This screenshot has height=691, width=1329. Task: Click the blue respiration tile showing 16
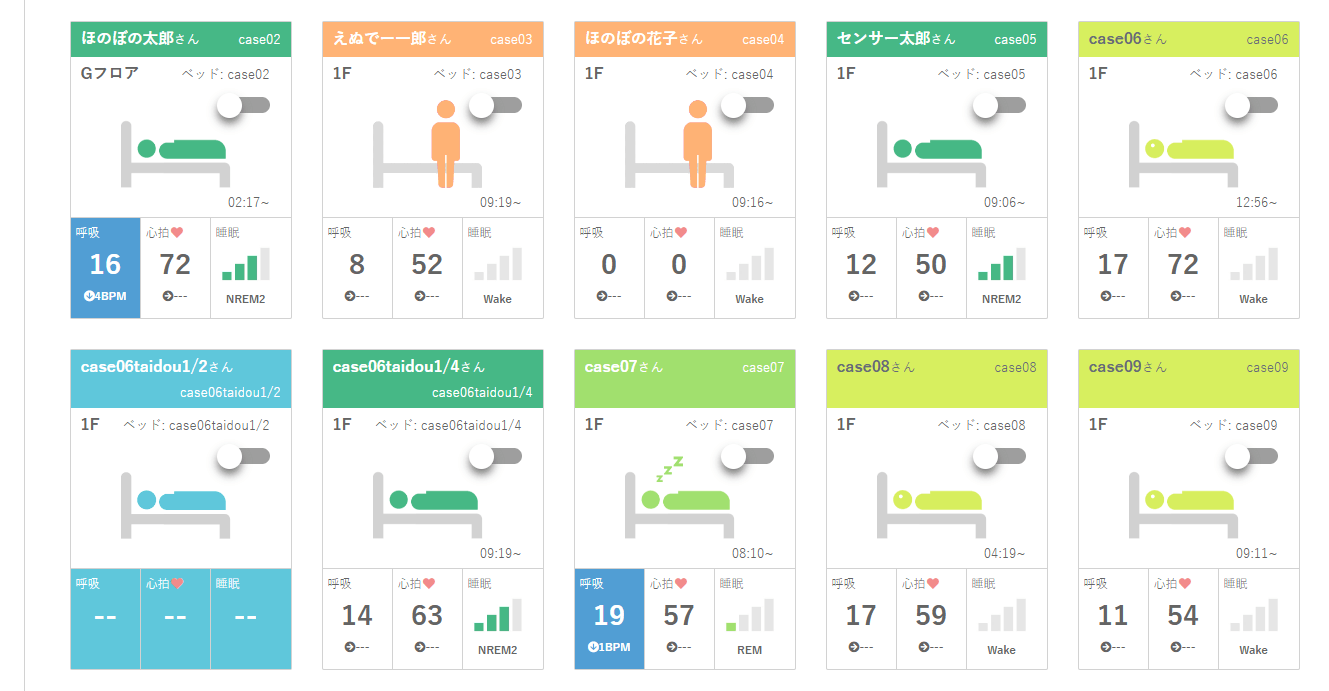point(105,268)
